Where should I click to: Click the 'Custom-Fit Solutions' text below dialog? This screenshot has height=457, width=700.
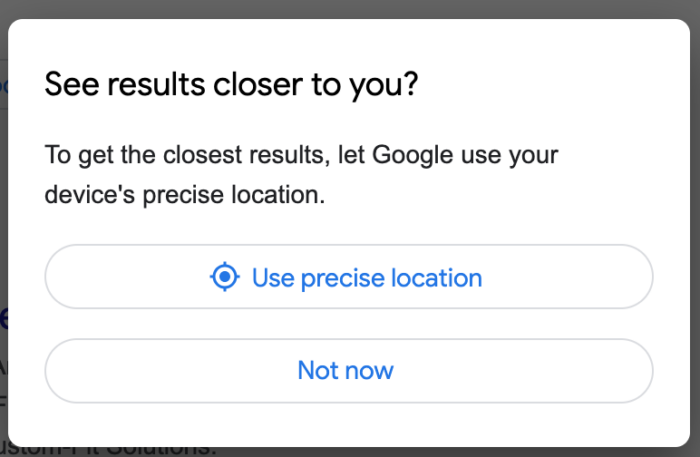click(110, 451)
